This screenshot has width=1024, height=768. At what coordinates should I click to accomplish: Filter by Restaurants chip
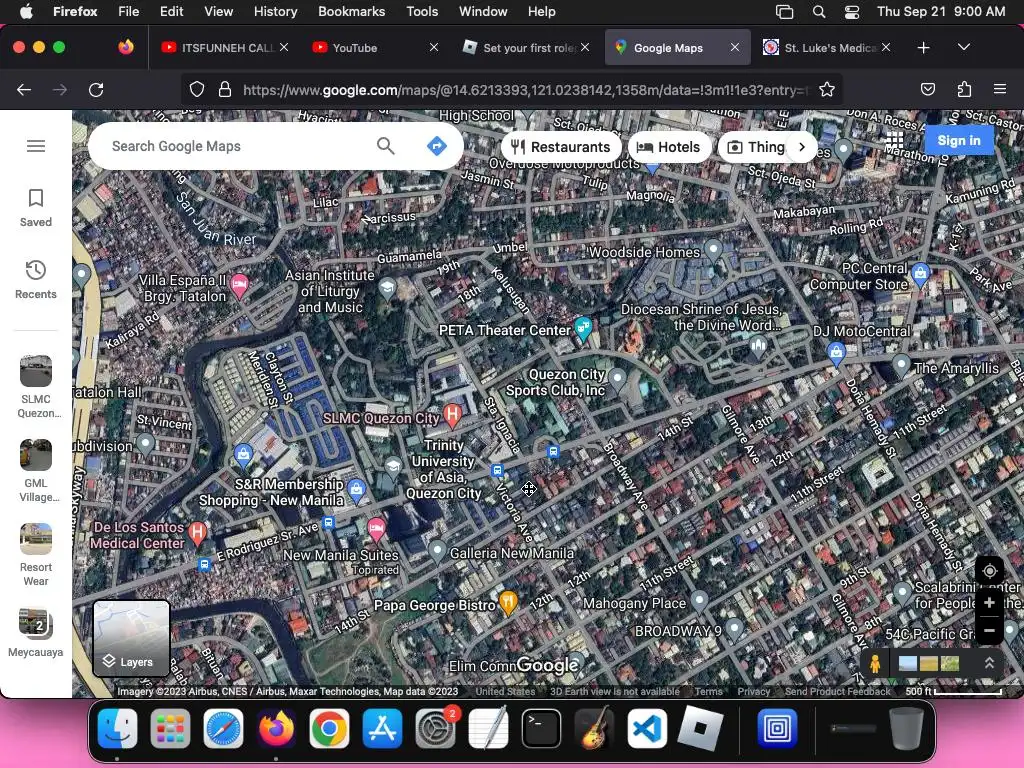pos(561,147)
